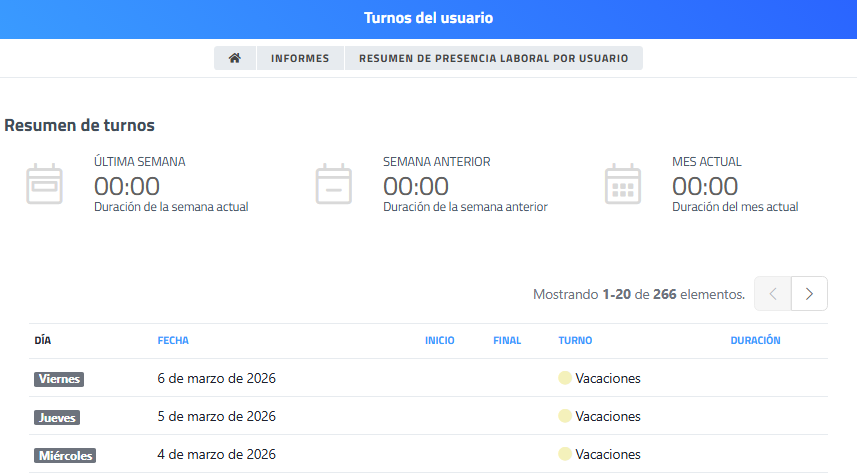Click the Jueves day badge
Screen dimensions: 857x475
(57, 417)
